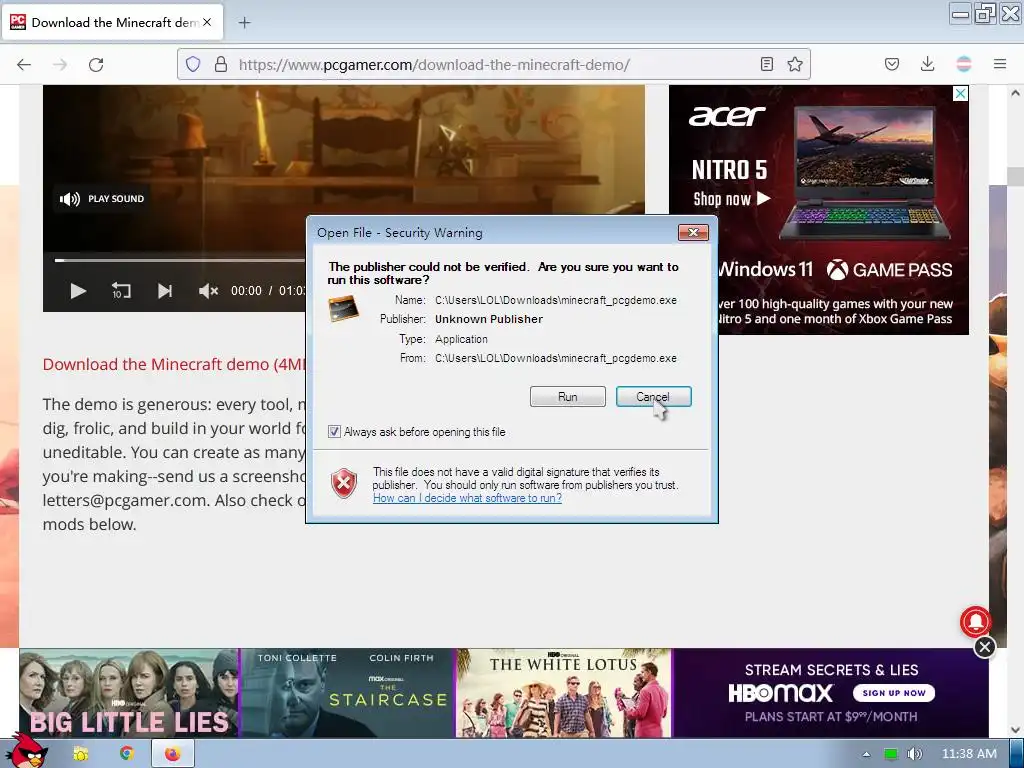Play the video with the play button
Image resolution: width=1024 pixels, height=768 pixels.
tap(78, 291)
